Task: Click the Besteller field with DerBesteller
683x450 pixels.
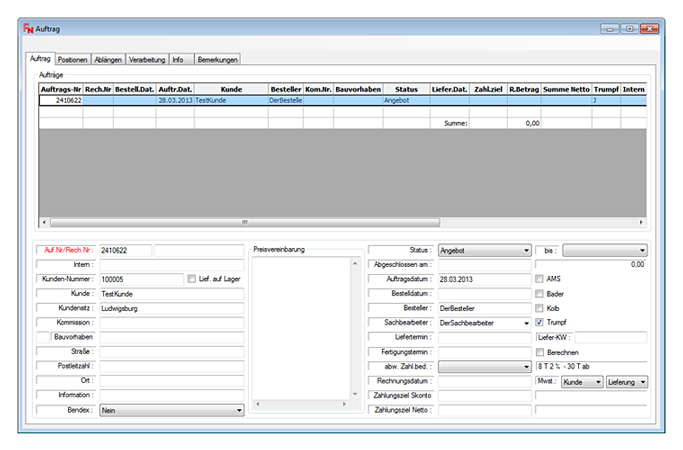Action: (x=484, y=308)
